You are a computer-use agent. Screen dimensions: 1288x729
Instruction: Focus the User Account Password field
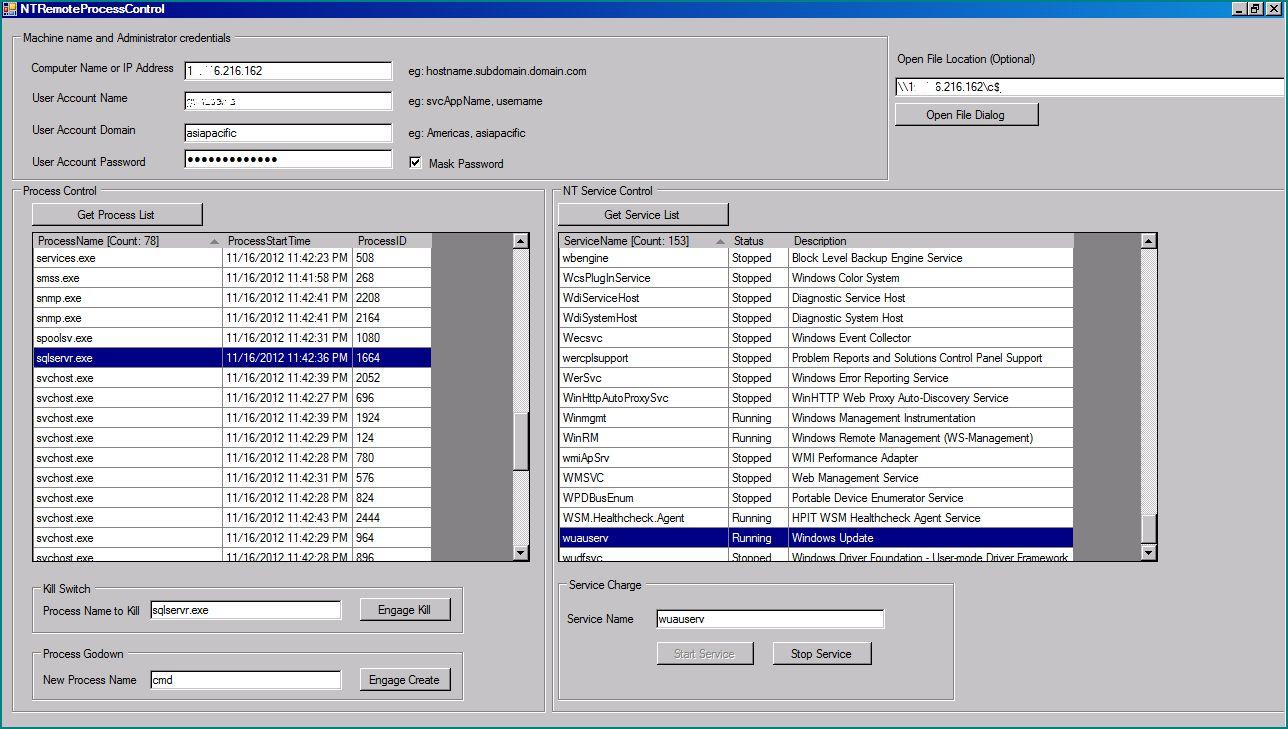(288, 159)
